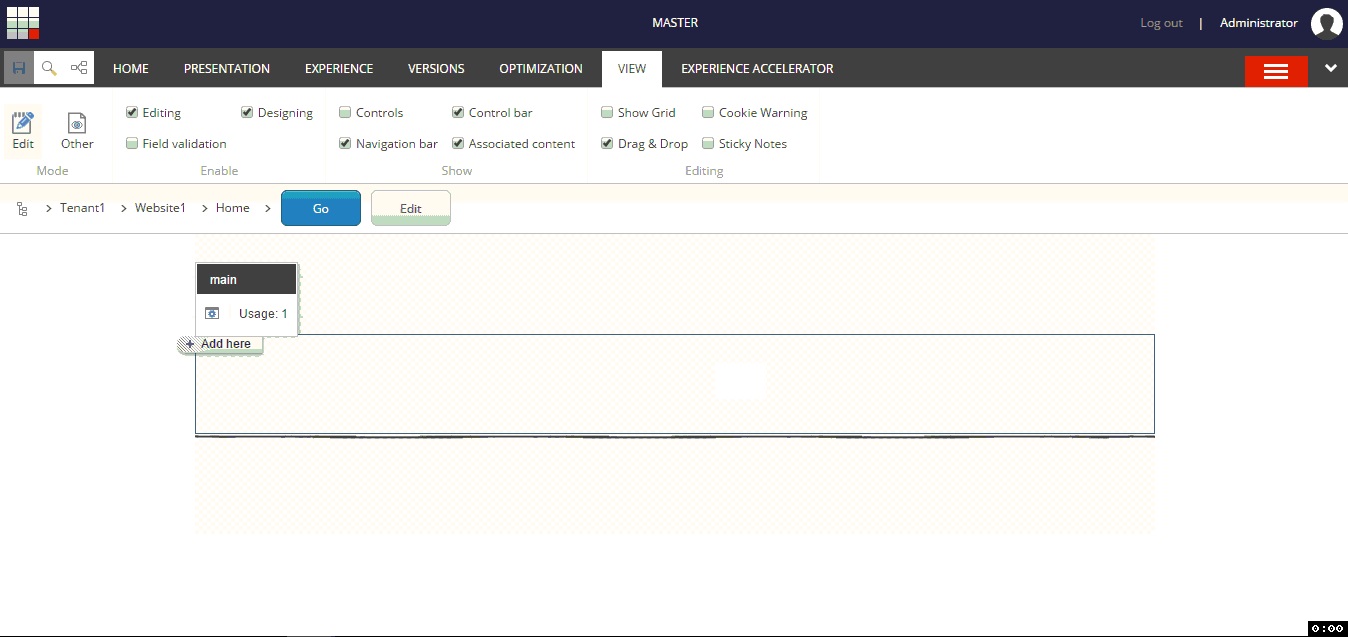Click the Administrator user name

pyautogui.click(x=1259, y=23)
